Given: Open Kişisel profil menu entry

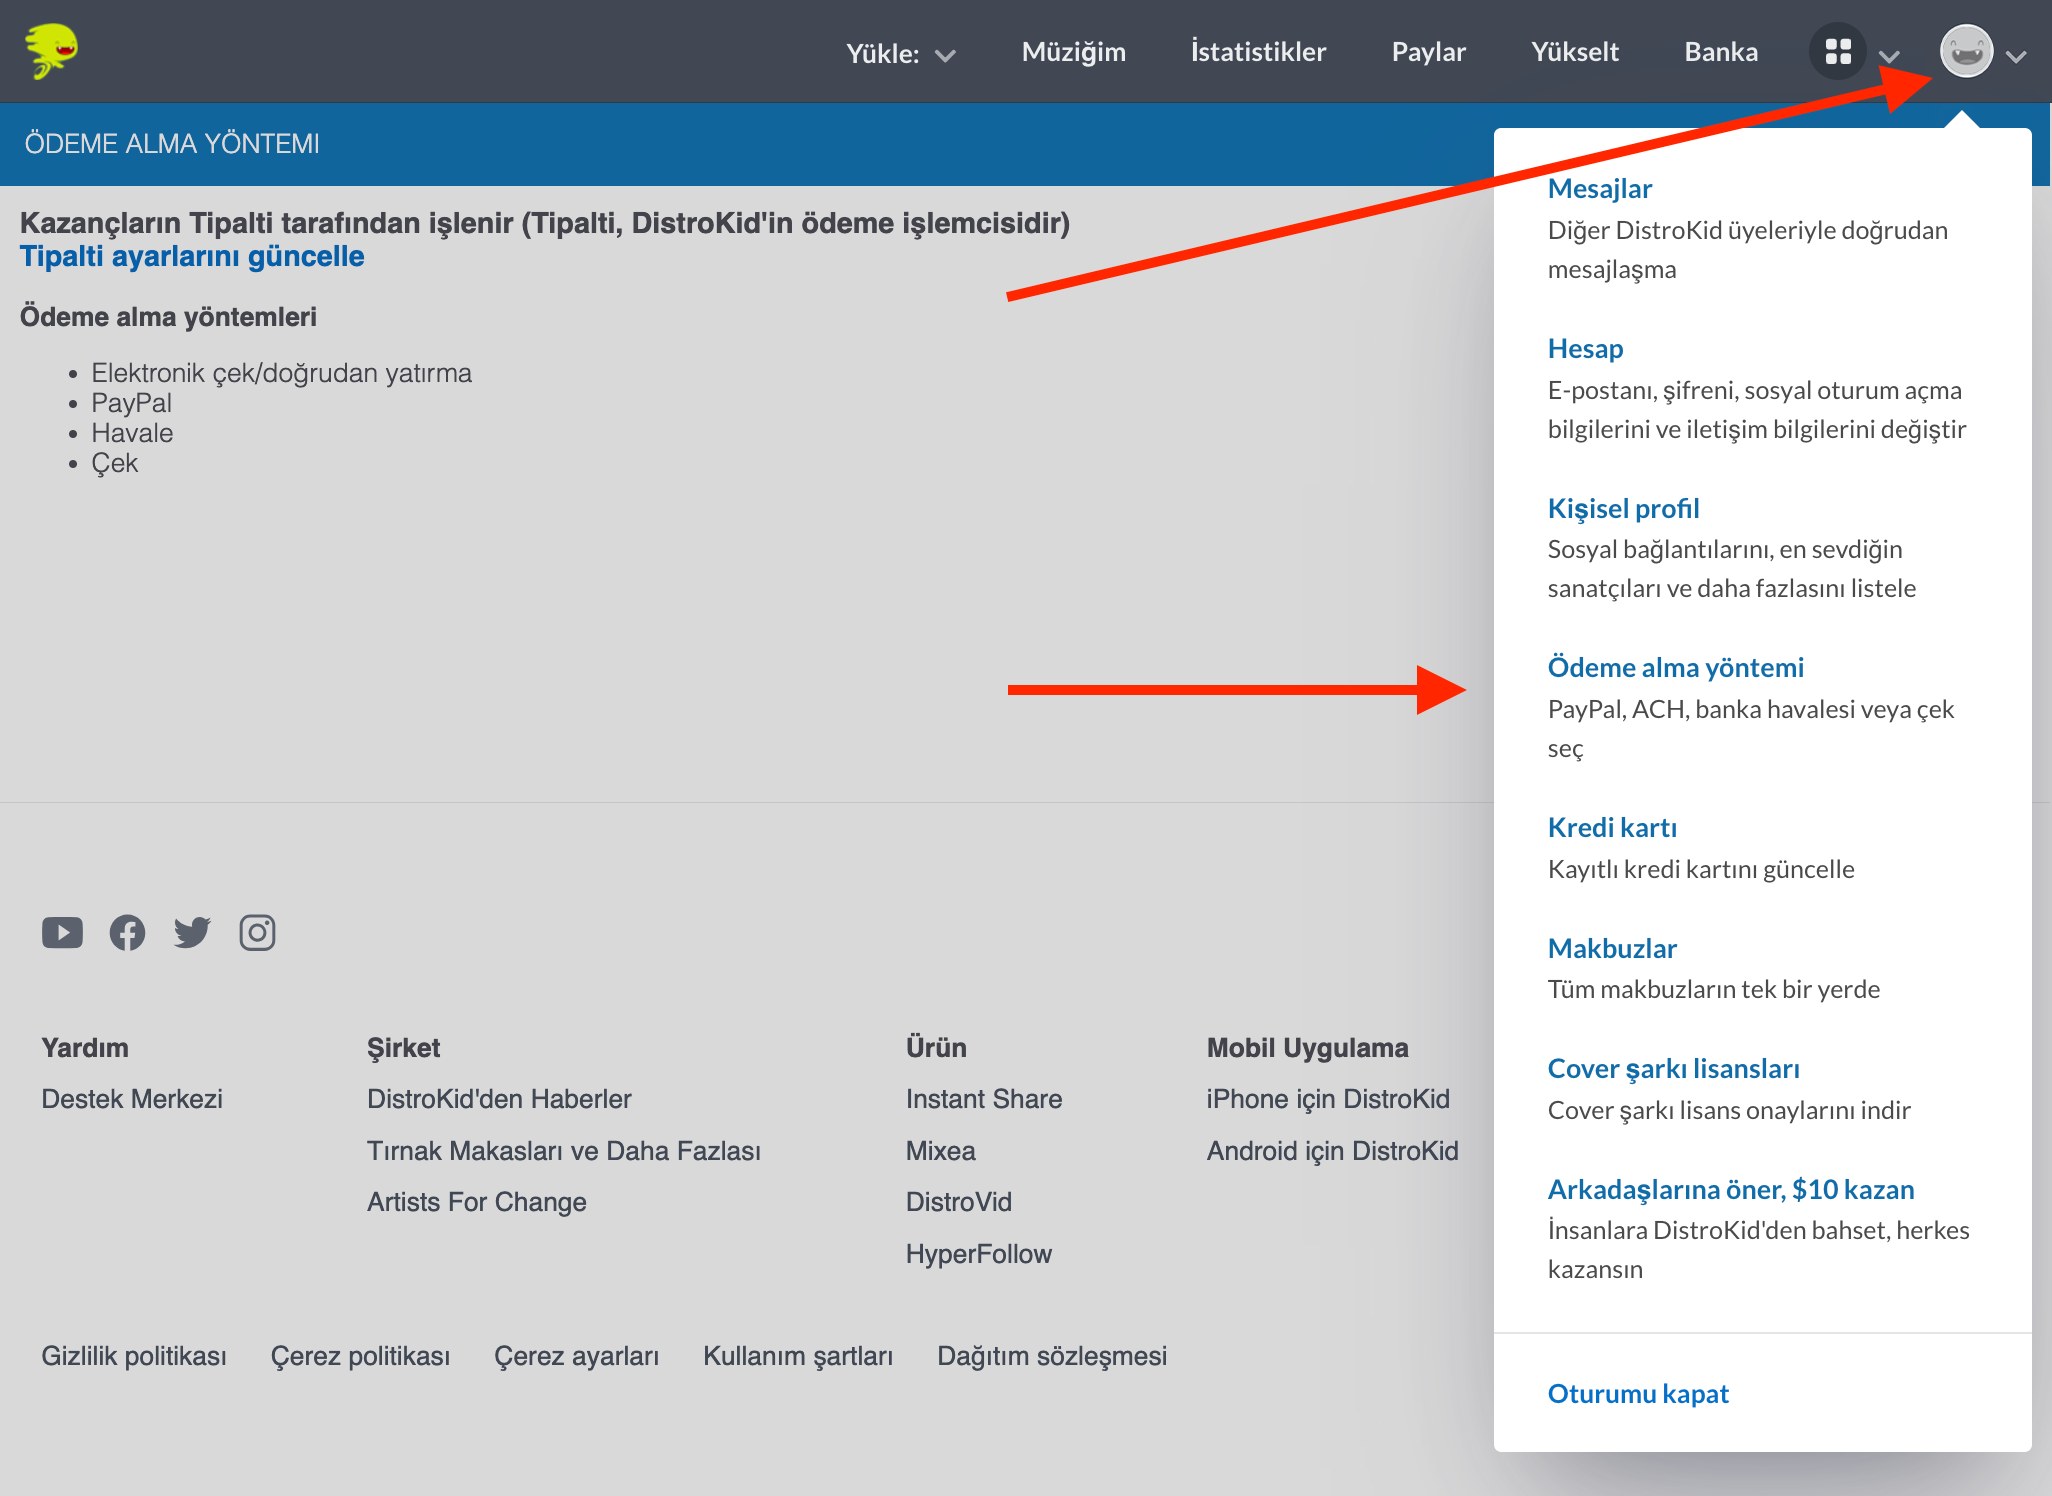Looking at the screenshot, I should [1623, 508].
